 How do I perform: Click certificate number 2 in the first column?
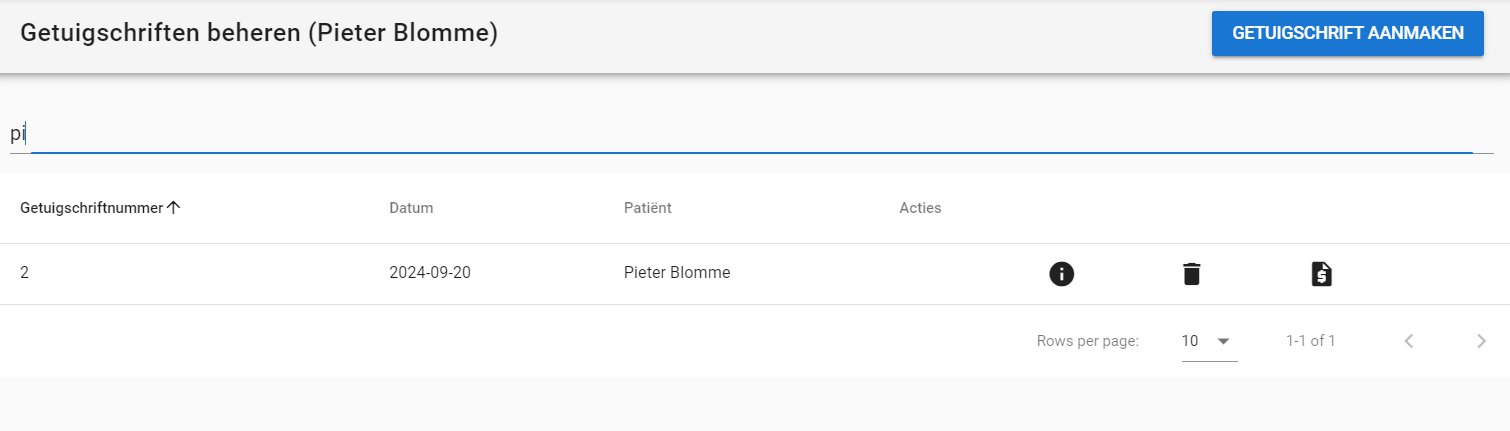(24, 272)
